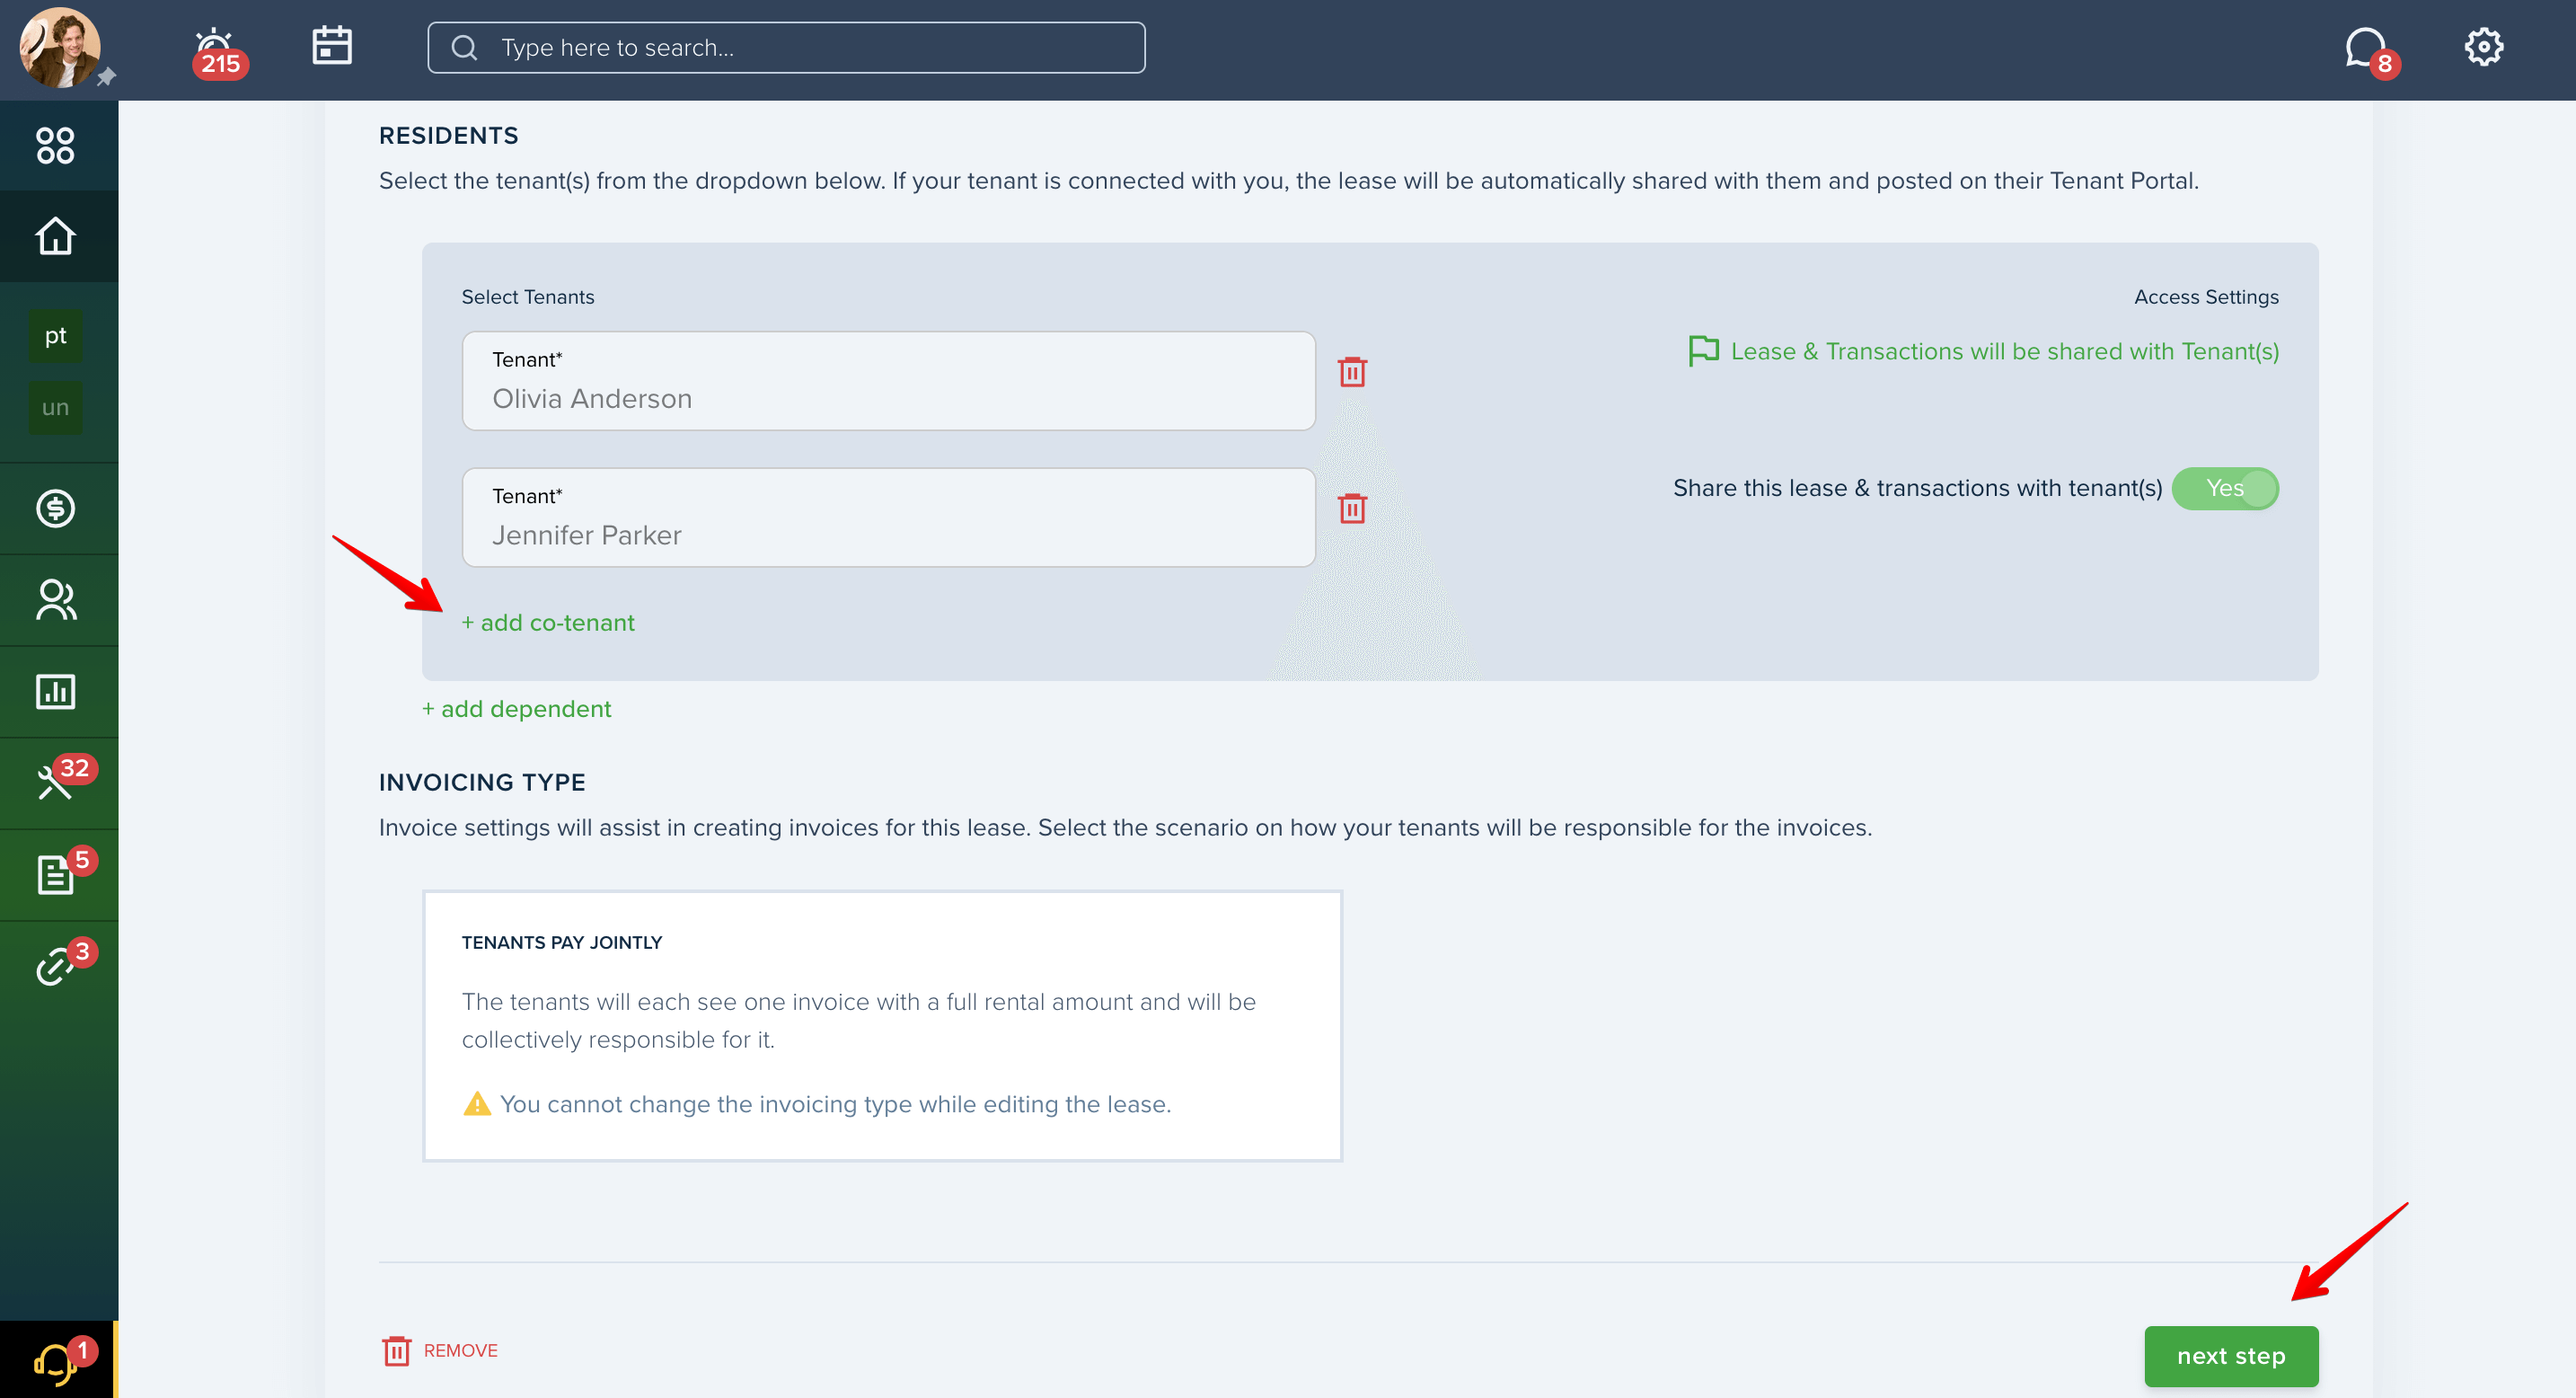This screenshot has height=1398, width=2576.
Task: Open the Jennifer Parker tenant dropdown
Action: (x=888, y=518)
